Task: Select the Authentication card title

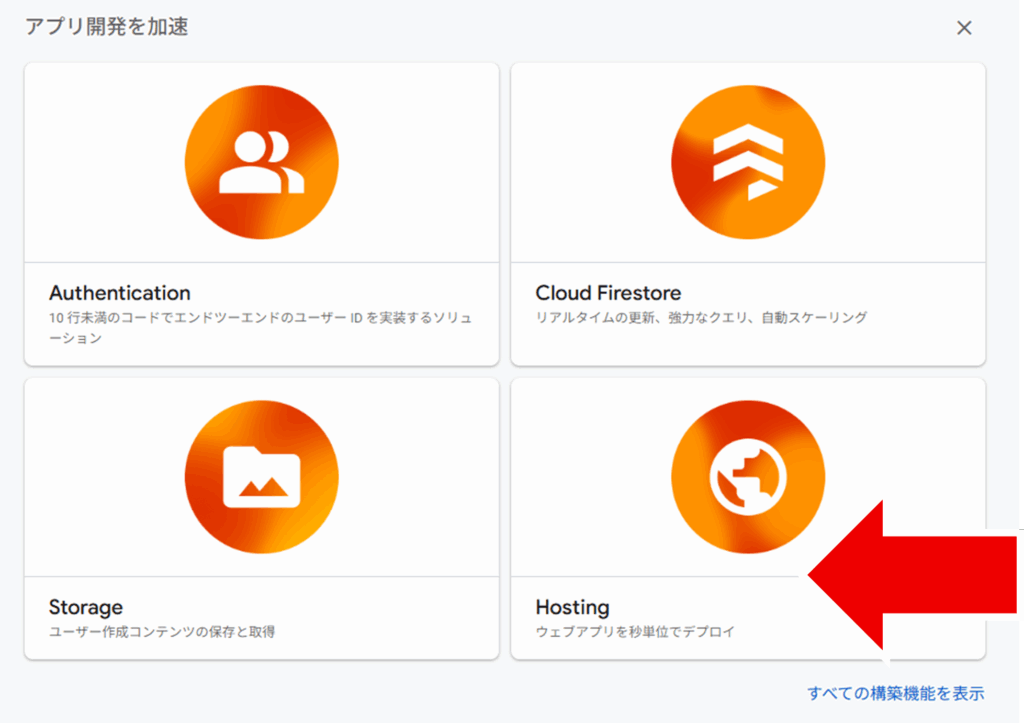Action: (x=120, y=293)
